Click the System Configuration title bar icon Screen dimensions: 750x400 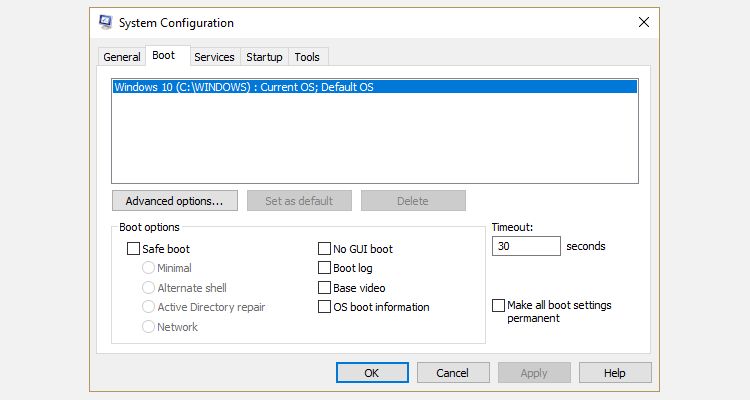pos(106,21)
